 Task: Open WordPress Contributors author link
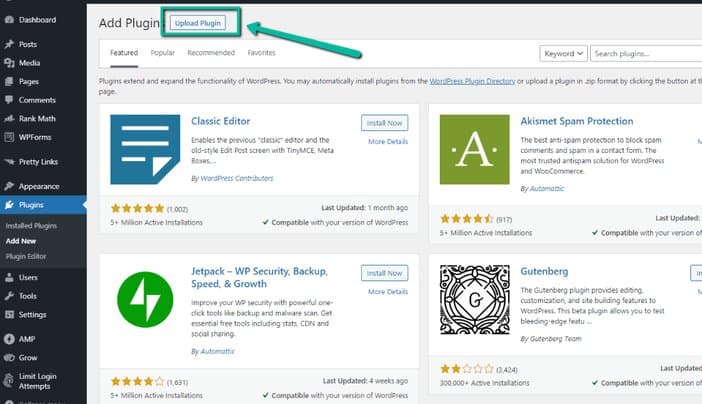[x=236, y=178]
